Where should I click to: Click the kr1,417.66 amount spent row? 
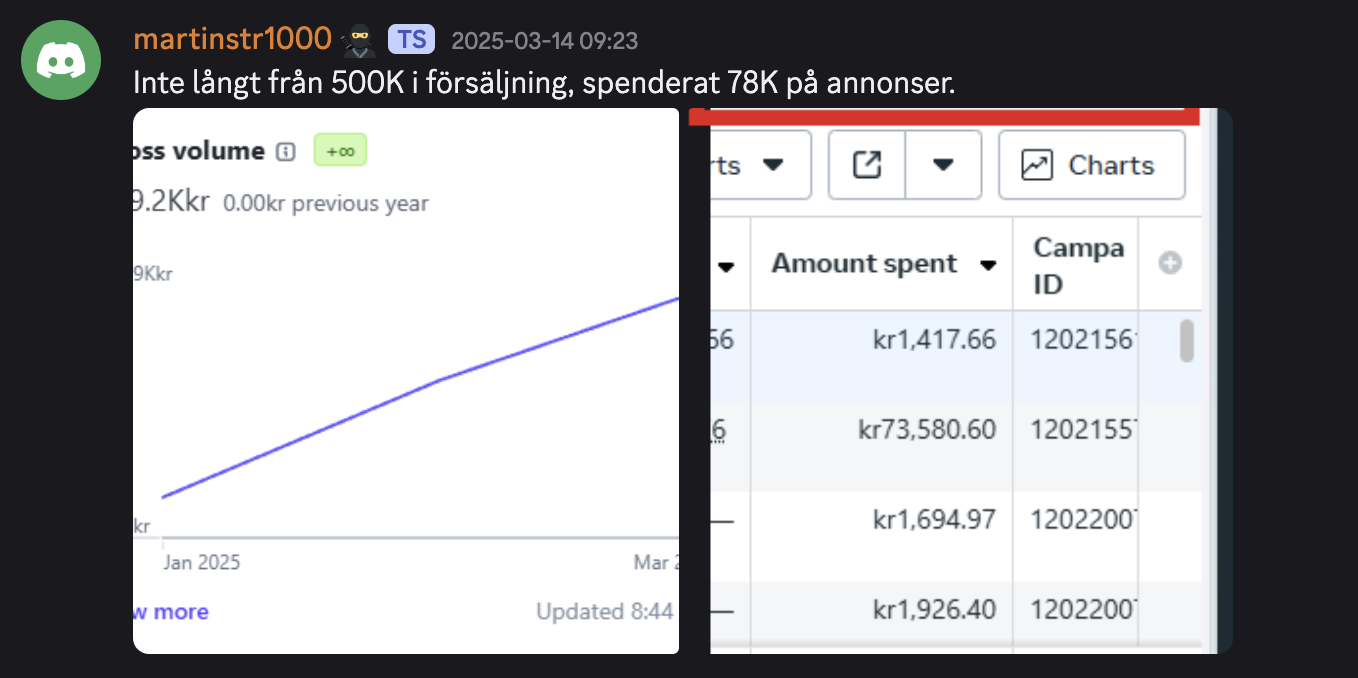pos(935,340)
